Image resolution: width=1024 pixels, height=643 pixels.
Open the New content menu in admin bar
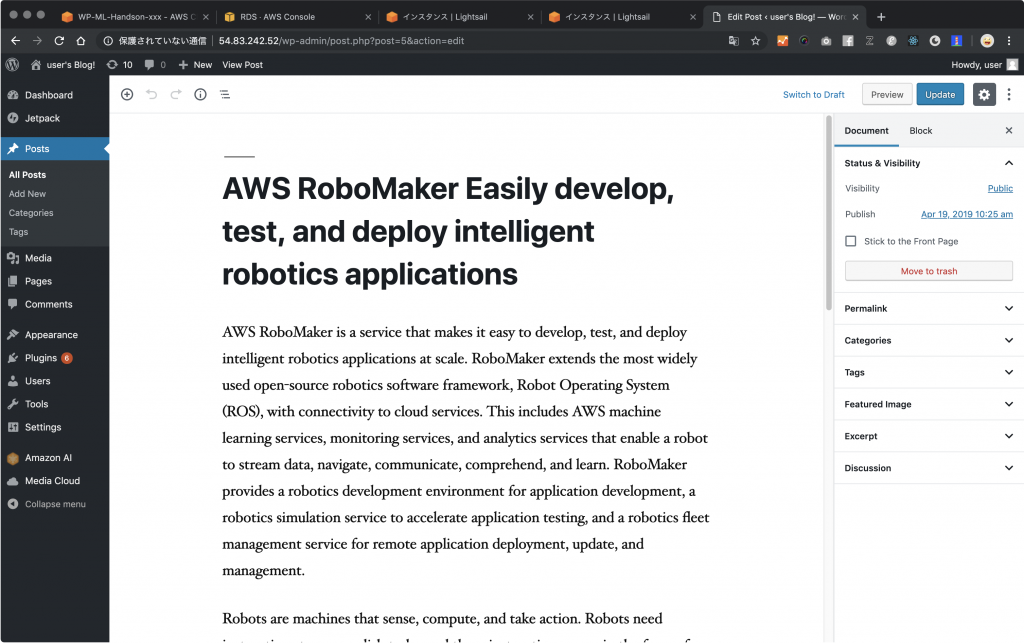click(195, 65)
